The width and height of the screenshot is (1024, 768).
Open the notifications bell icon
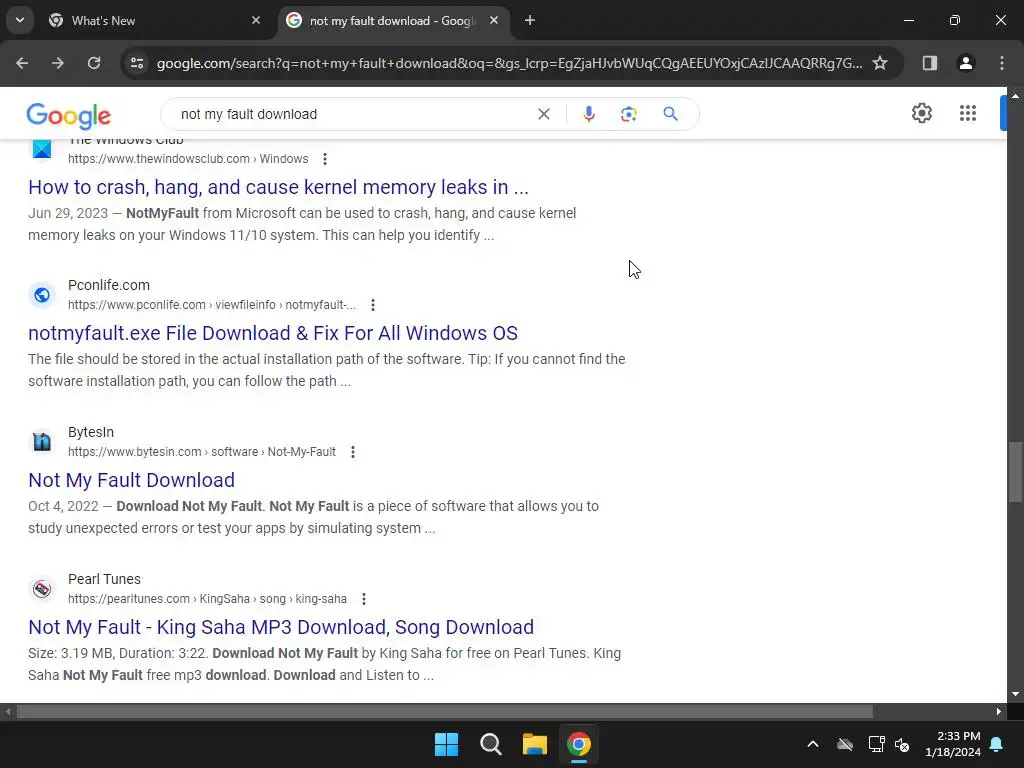pos(997,744)
